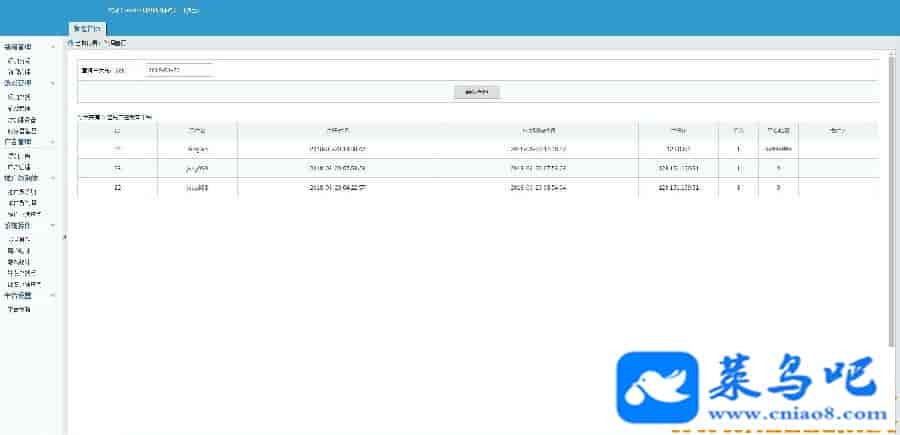Toggle the third sidebar group's arrow

point(53,141)
